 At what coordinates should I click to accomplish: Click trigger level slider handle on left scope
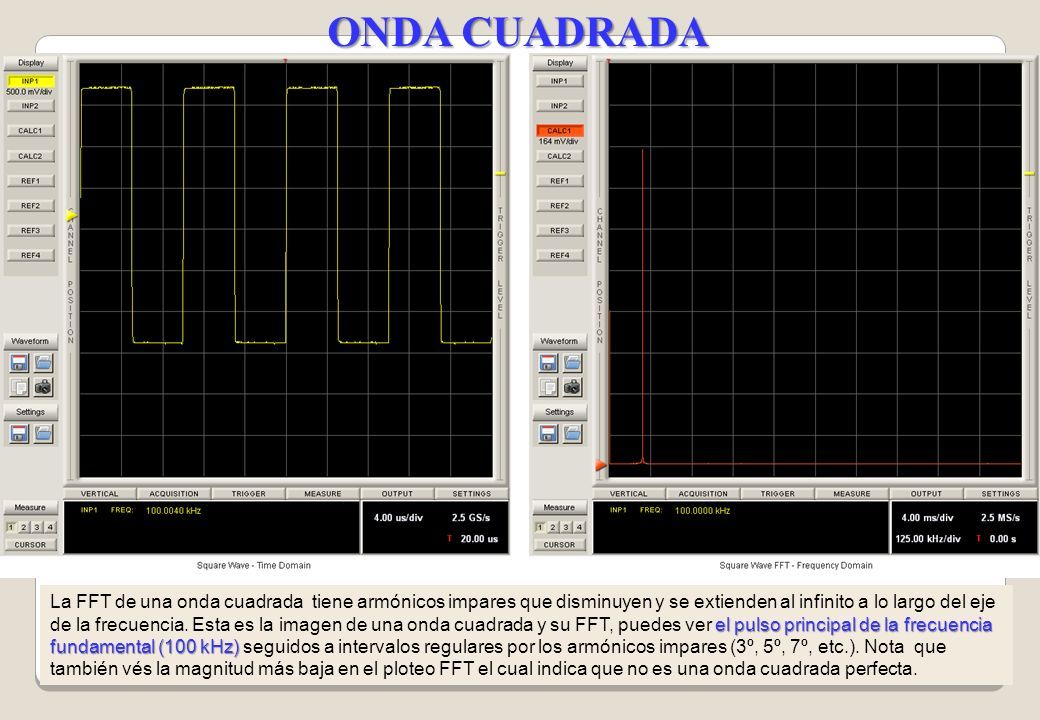(x=501, y=174)
